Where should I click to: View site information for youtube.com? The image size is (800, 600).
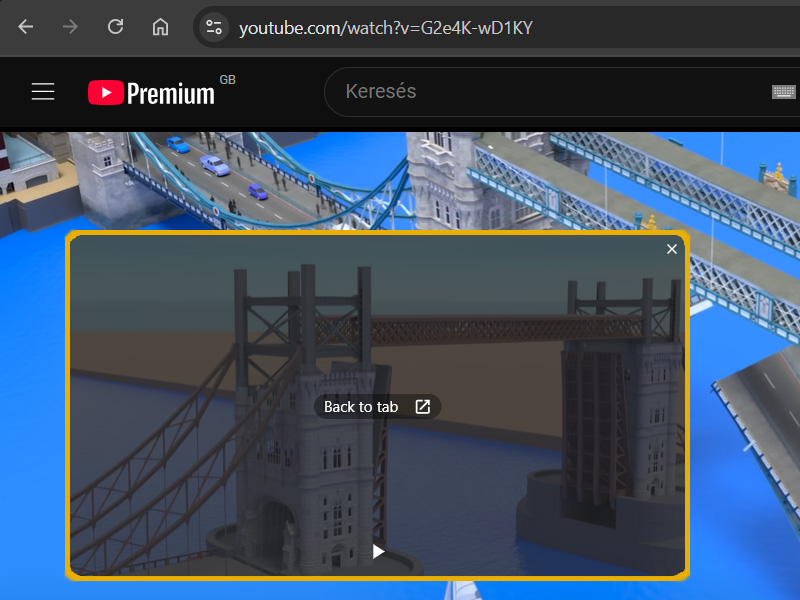pyautogui.click(x=213, y=27)
